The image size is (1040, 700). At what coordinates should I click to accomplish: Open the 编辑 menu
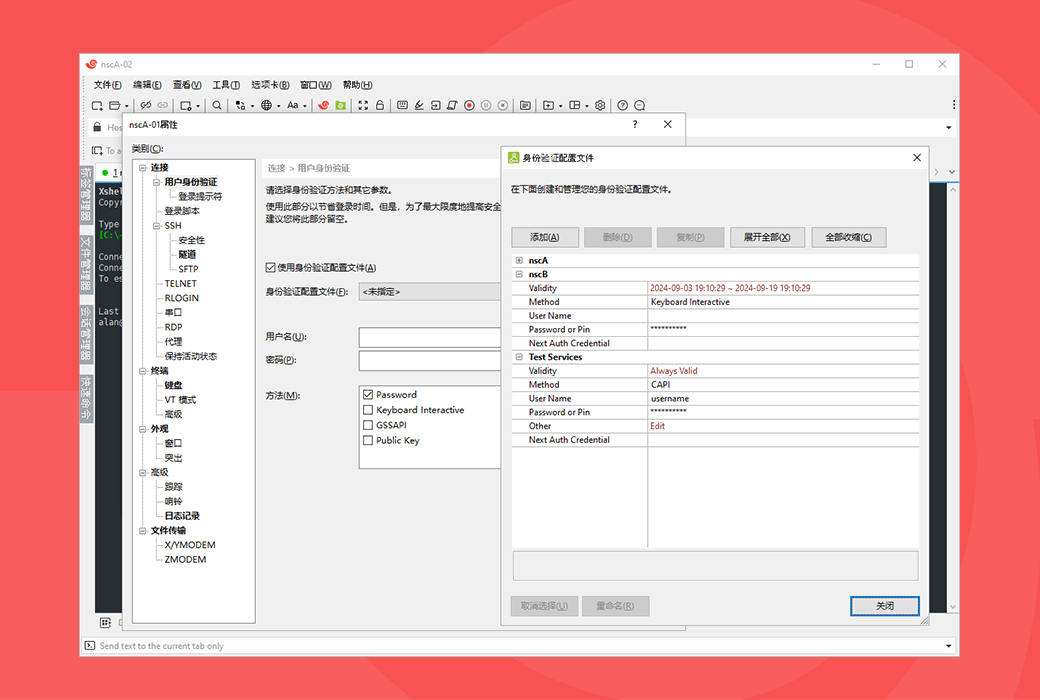[x=147, y=85]
